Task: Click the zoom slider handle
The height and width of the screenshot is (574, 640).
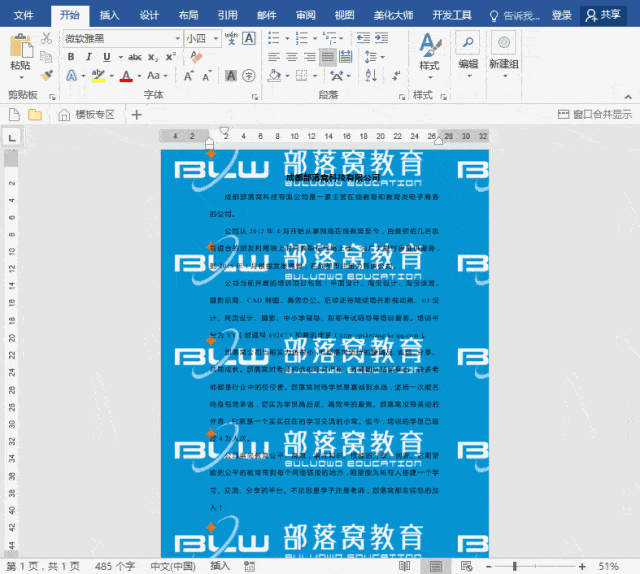Action: (x=515, y=566)
